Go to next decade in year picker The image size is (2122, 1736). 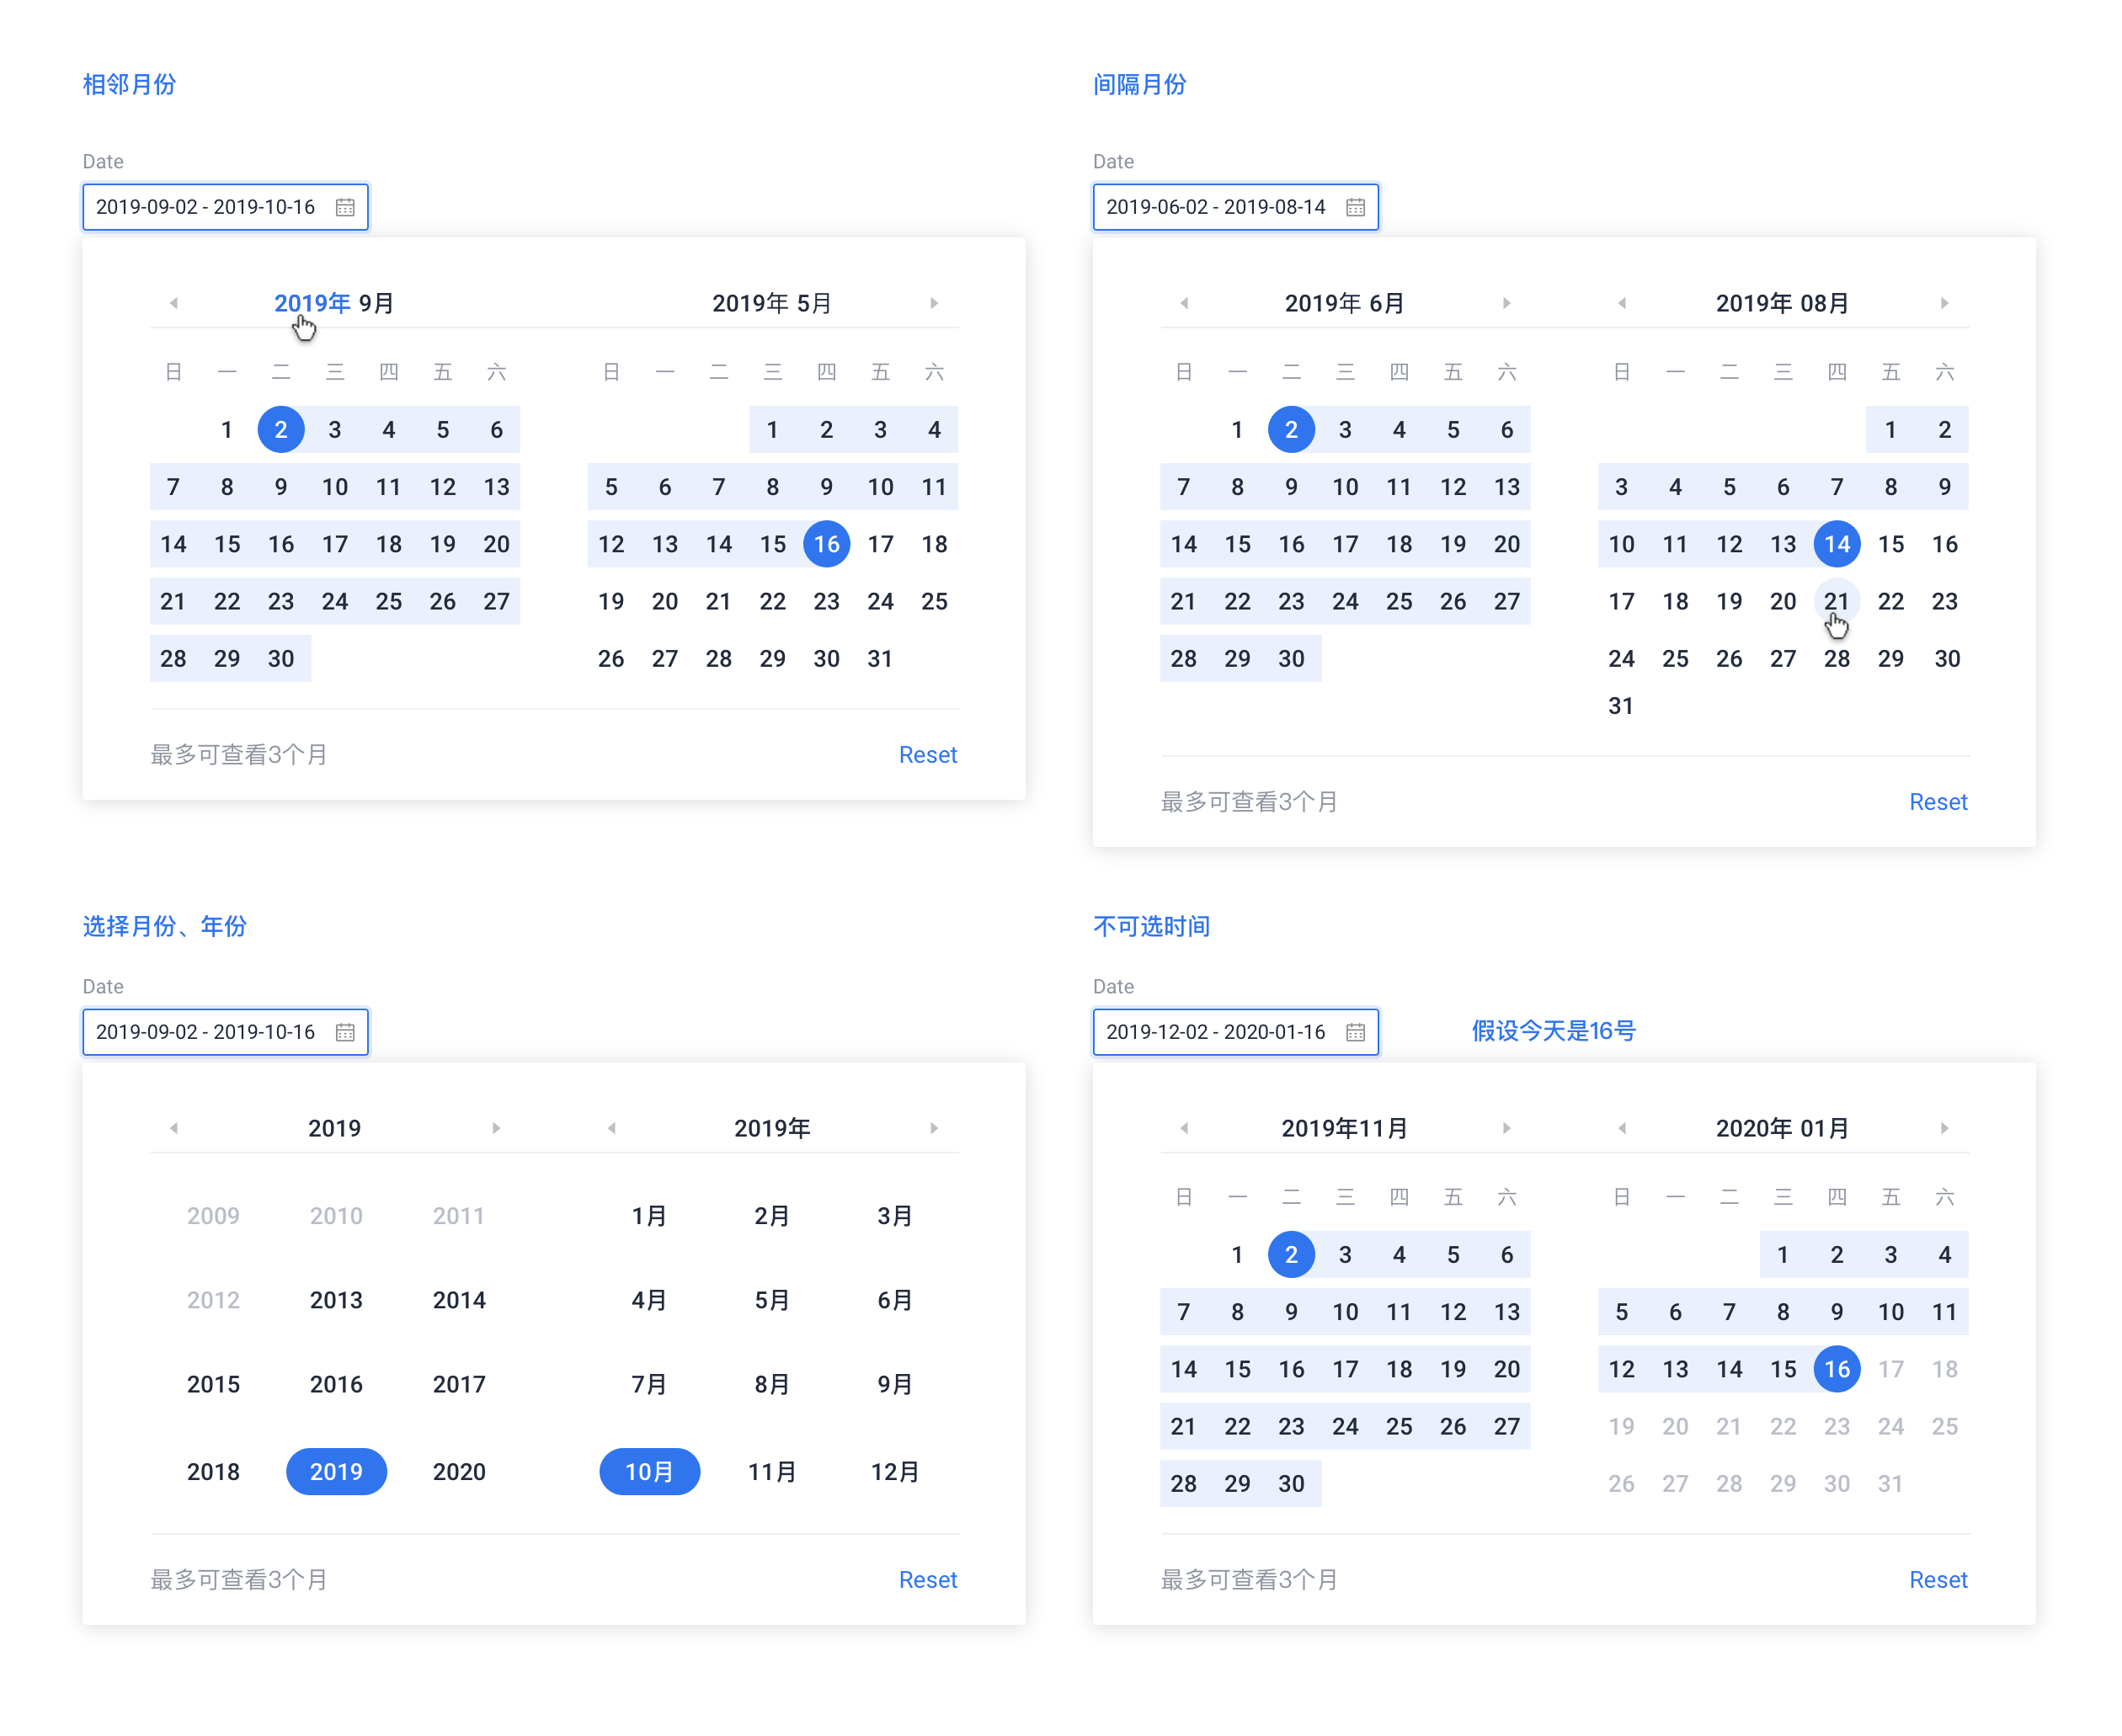pos(496,1128)
